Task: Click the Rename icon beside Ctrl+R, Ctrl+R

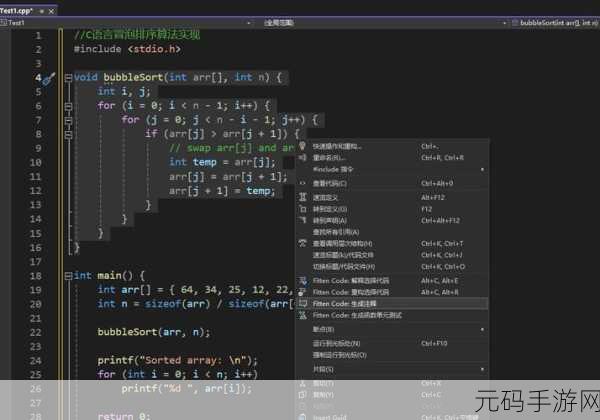Action: 302,158
